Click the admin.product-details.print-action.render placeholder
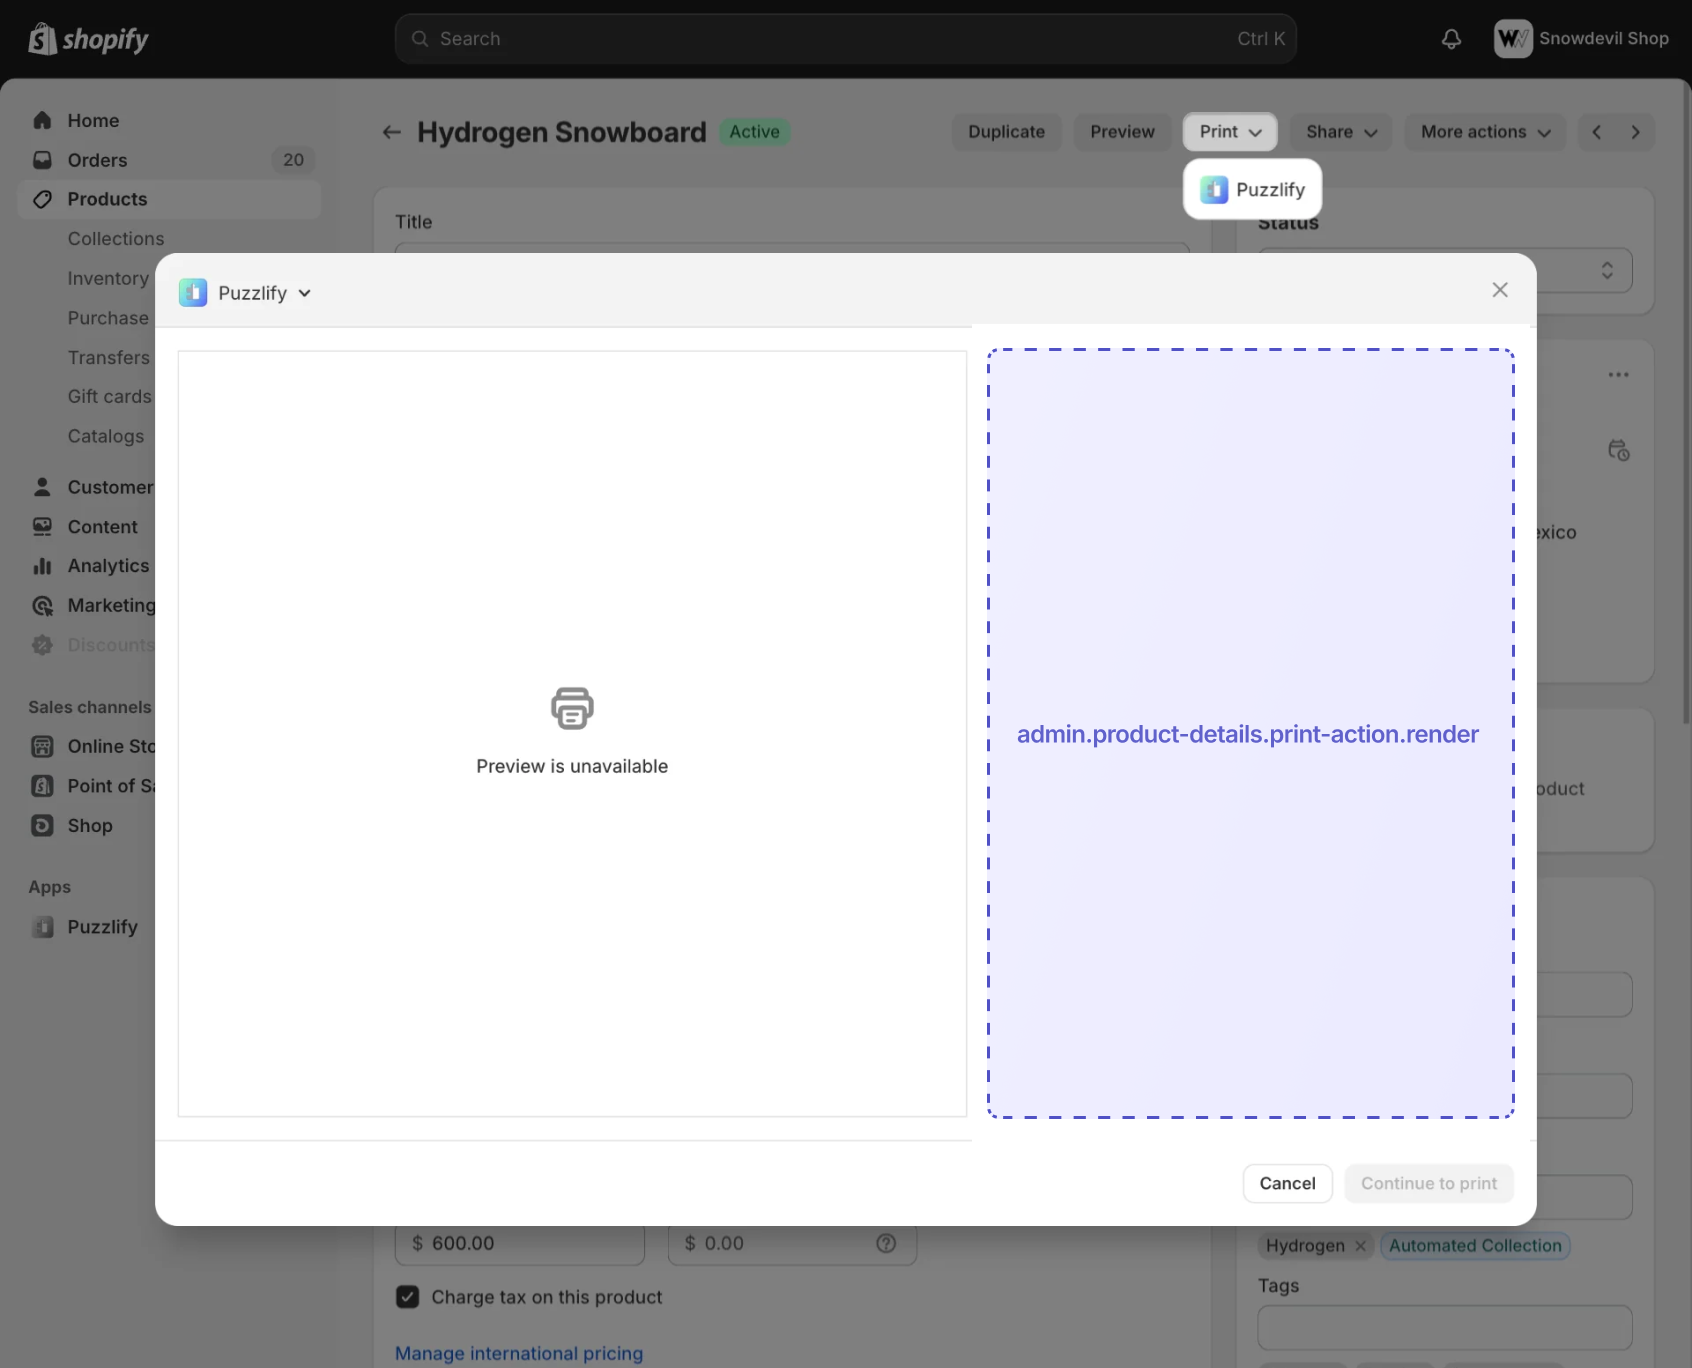The height and width of the screenshot is (1368, 1692). coord(1250,734)
